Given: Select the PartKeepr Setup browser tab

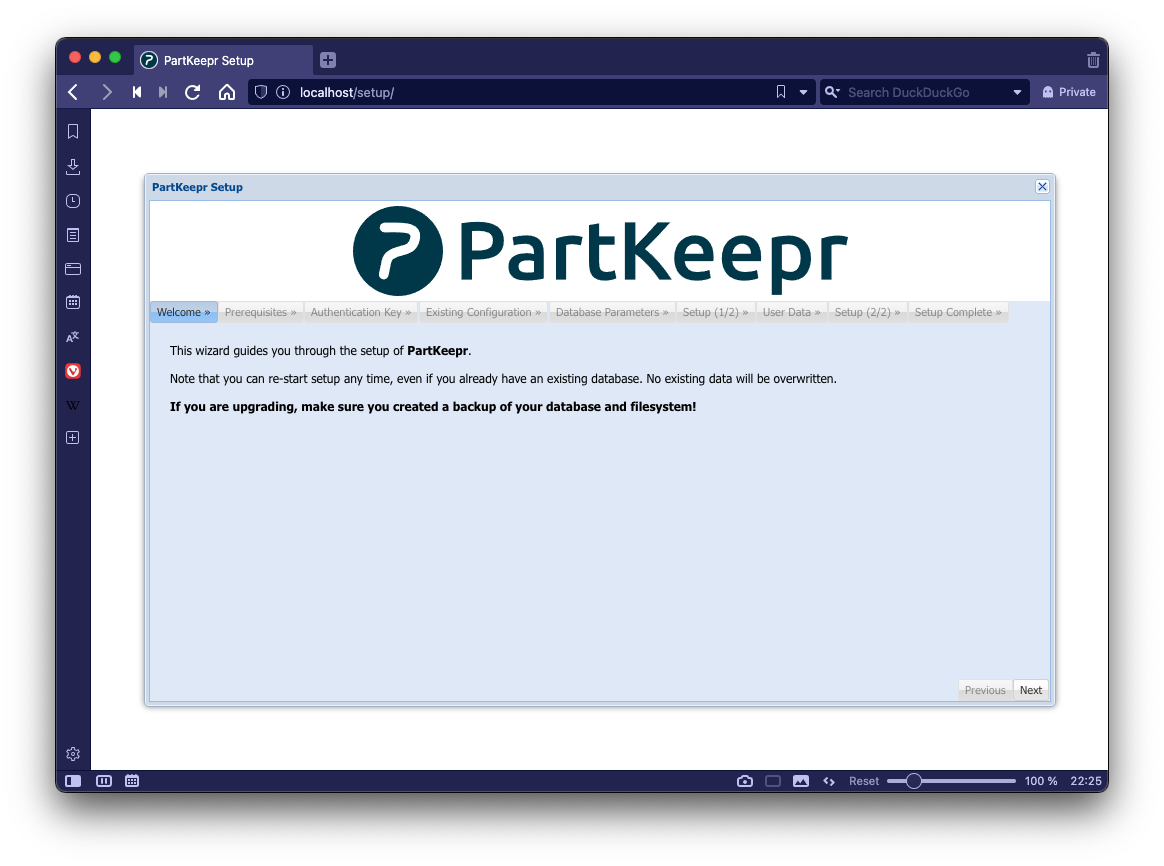Looking at the screenshot, I should coord(223,60).
